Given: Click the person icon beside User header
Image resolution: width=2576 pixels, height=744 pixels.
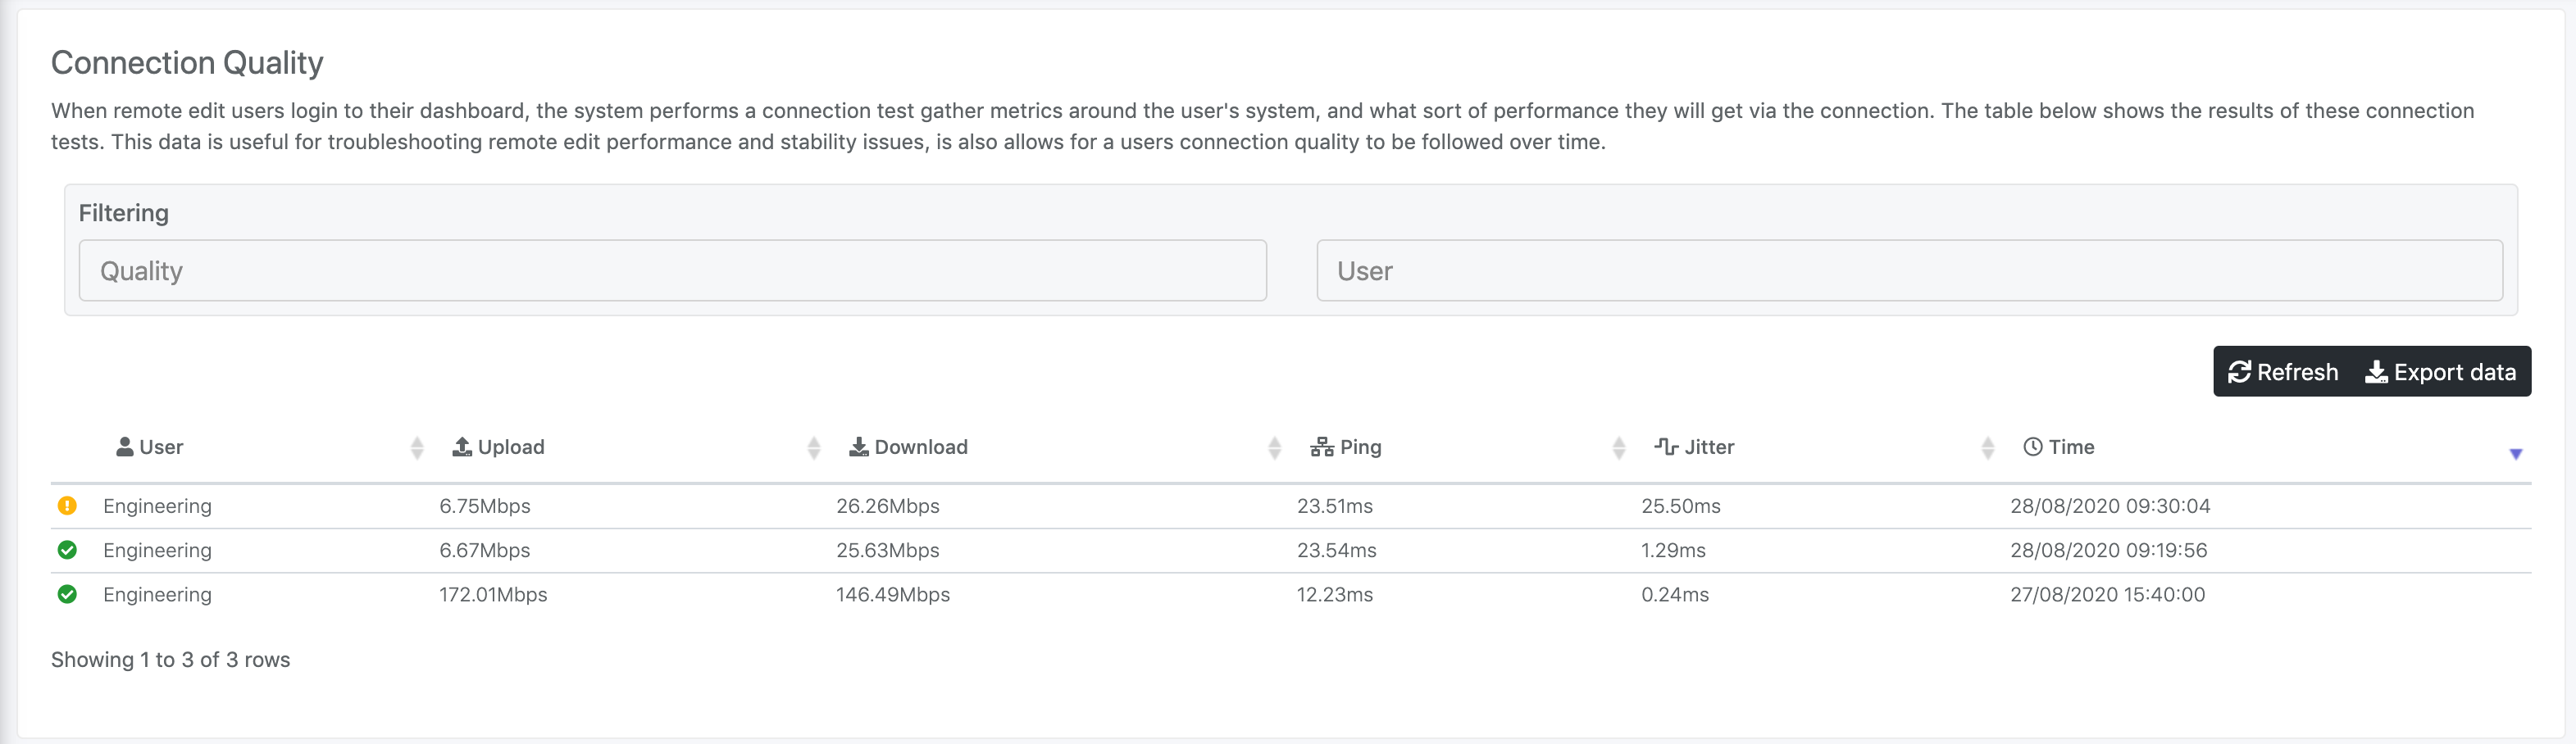Looking at the screenshot, I should coord(125,447).
